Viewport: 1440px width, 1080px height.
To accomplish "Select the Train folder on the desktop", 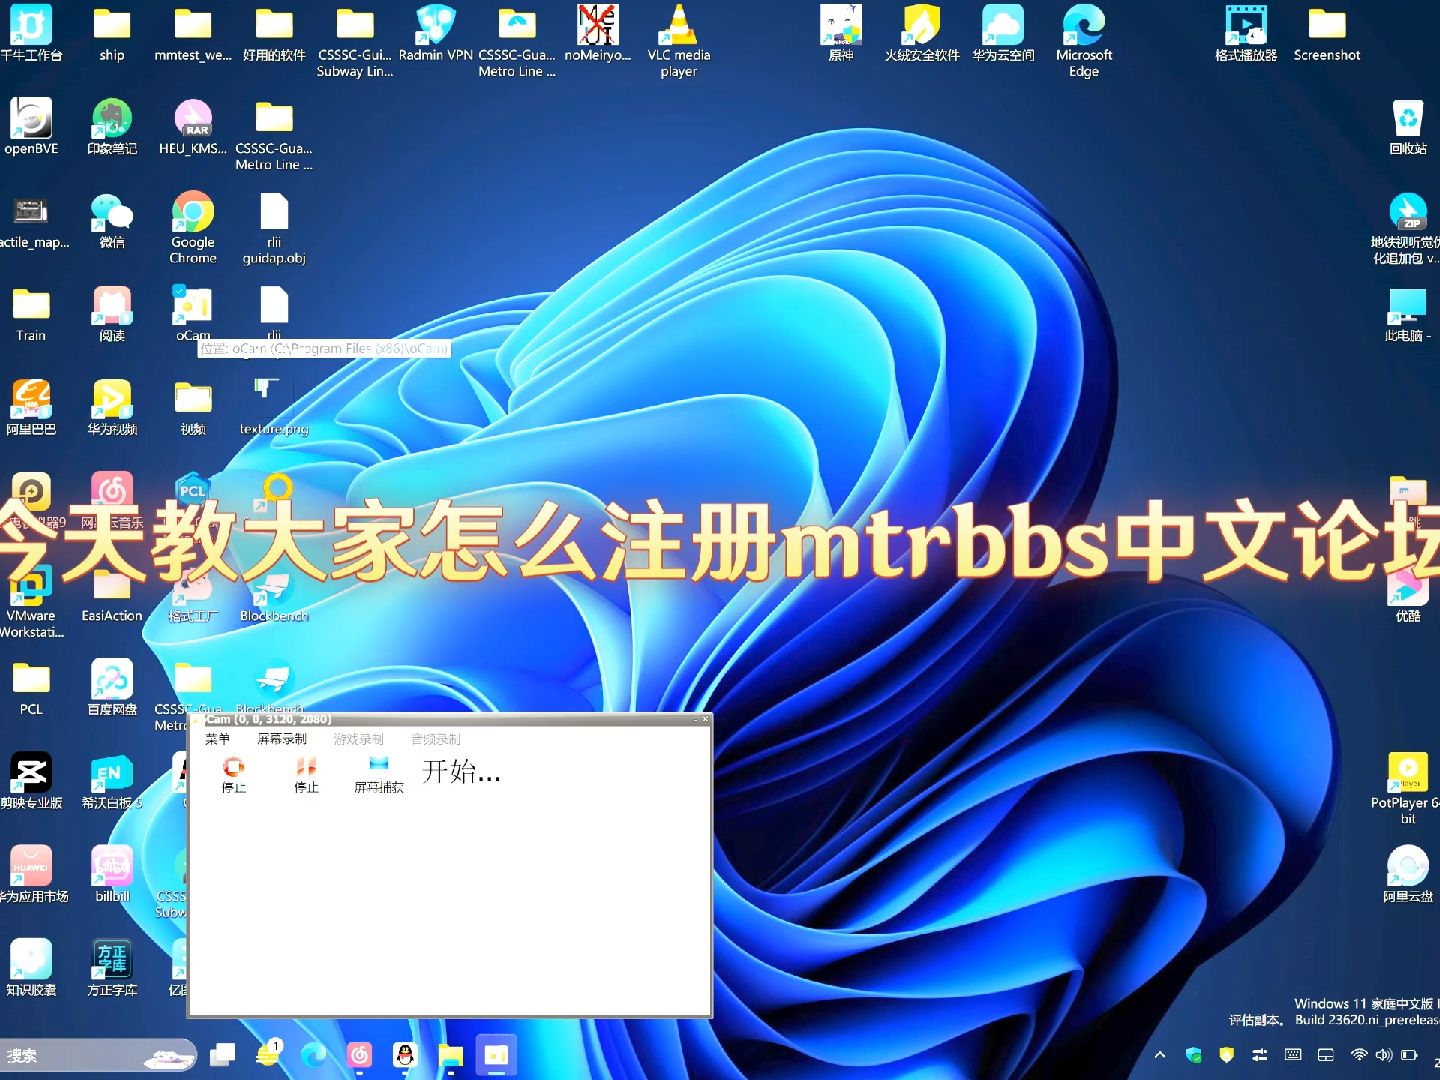I will point(31,314).
